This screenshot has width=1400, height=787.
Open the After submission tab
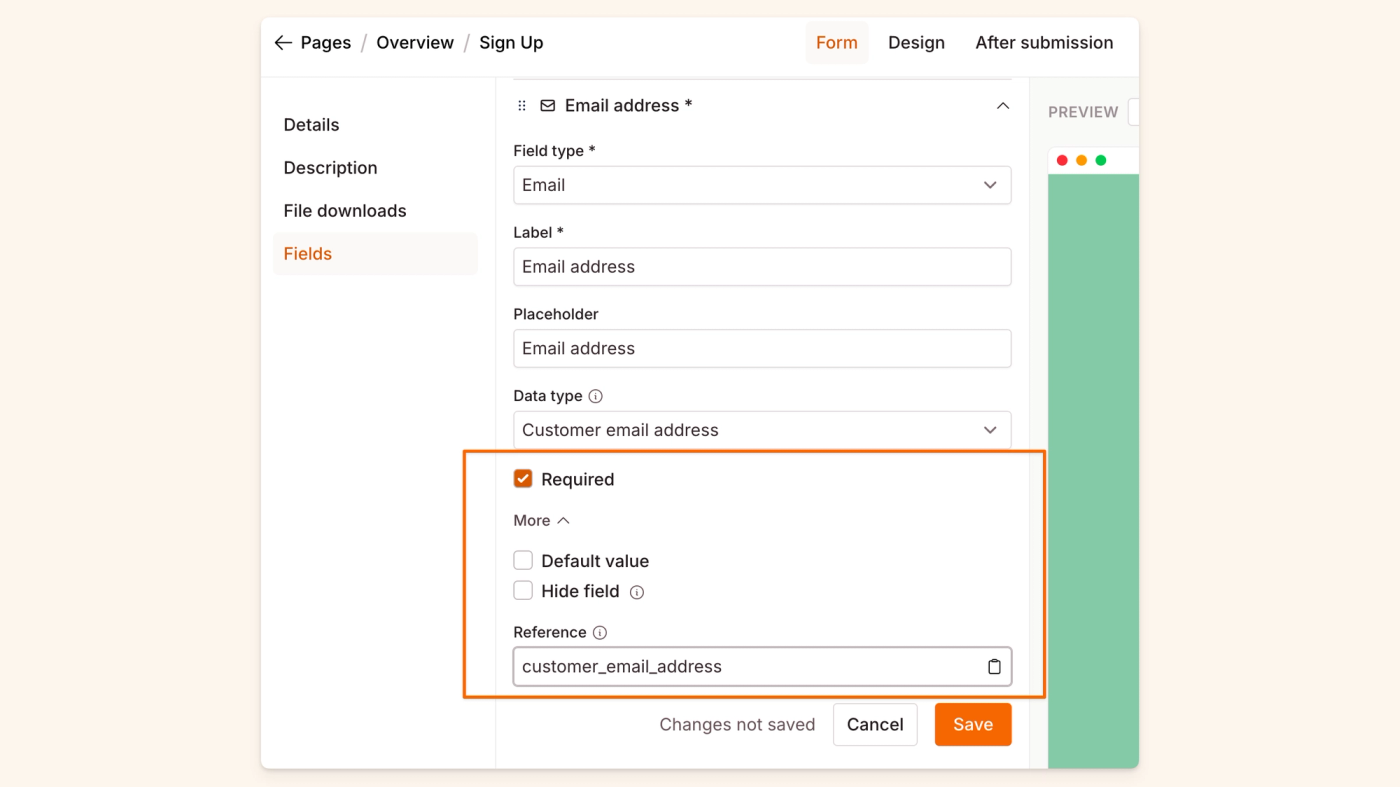point(1044,43)
